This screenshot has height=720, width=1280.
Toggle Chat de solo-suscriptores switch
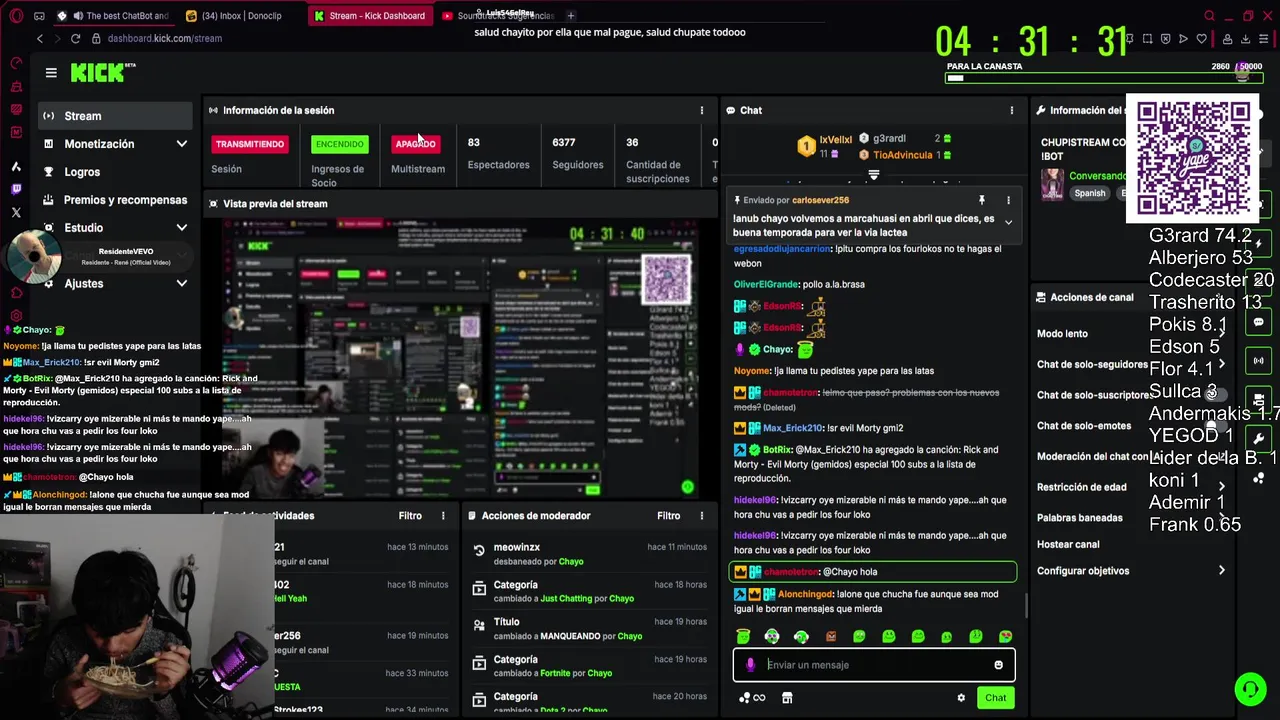pos(1217,394)
